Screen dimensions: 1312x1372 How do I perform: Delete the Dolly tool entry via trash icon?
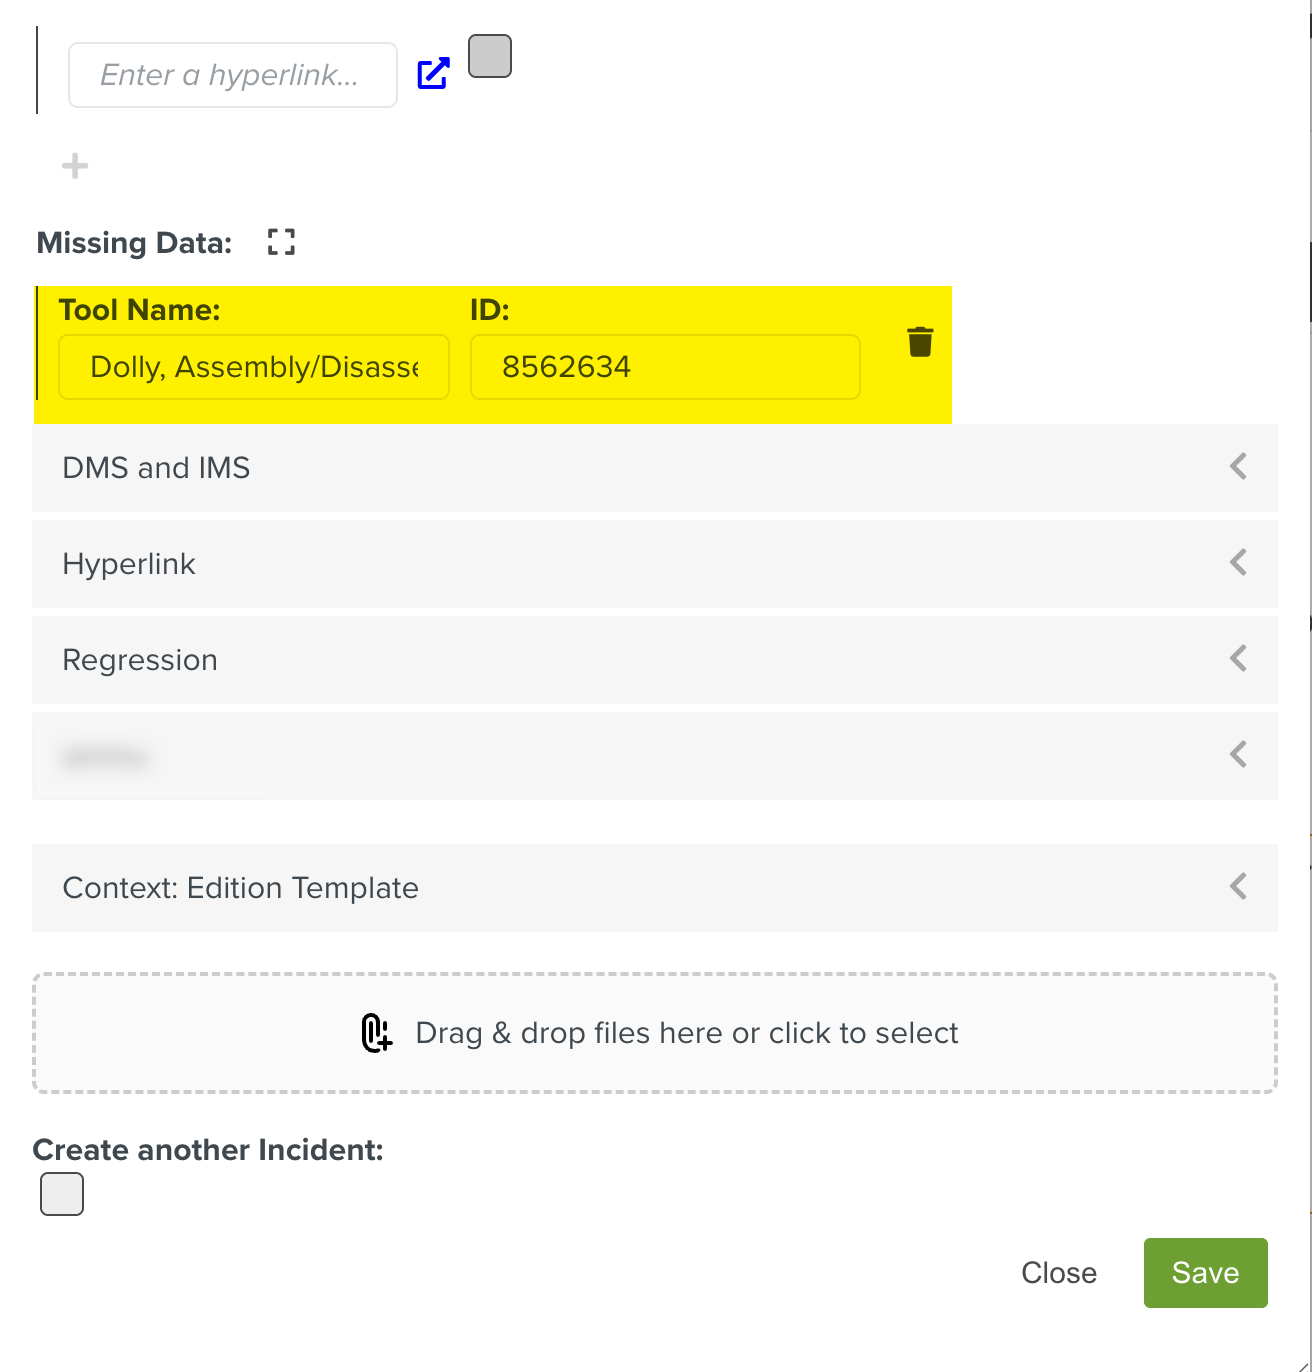click(x=920, y=342)
